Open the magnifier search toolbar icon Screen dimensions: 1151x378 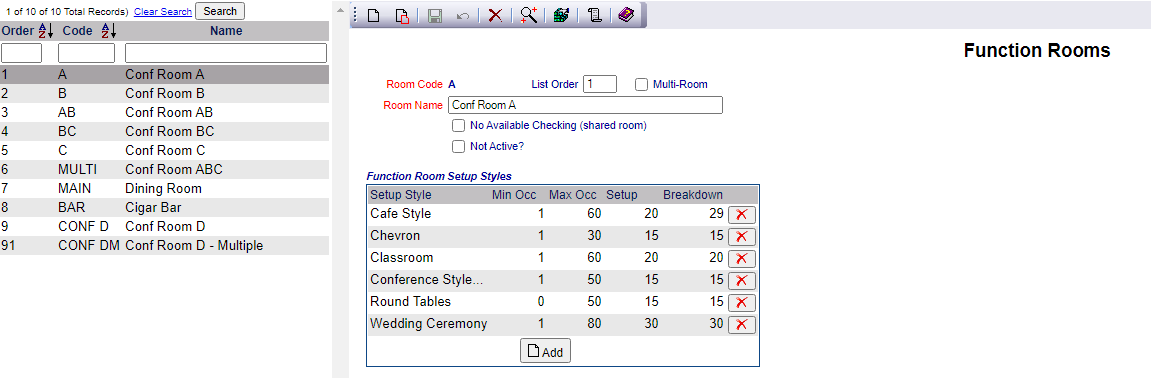529,15
